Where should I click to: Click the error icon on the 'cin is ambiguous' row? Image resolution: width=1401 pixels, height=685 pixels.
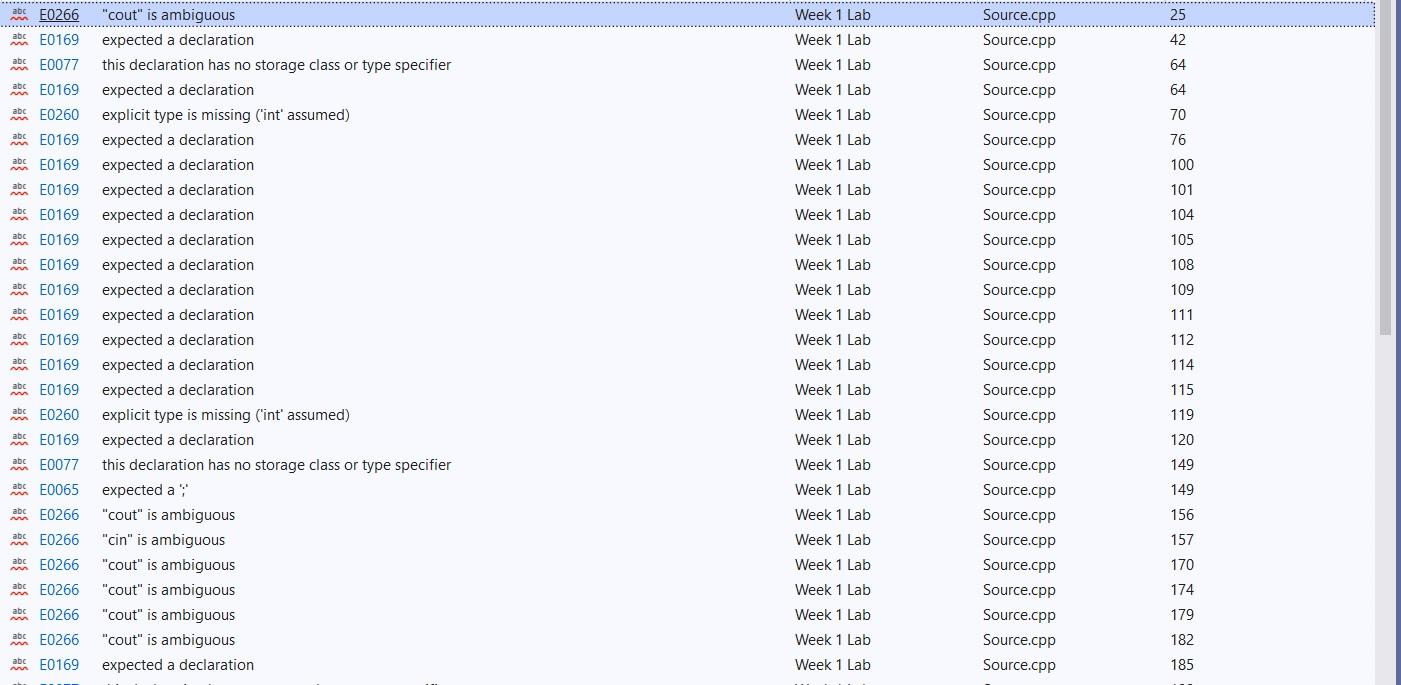point(18,539)
